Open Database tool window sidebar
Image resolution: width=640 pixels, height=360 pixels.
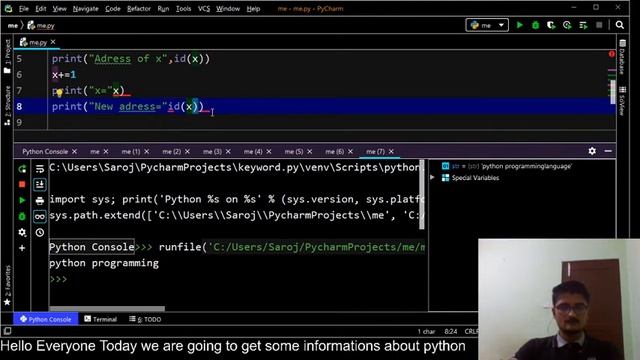622,57
